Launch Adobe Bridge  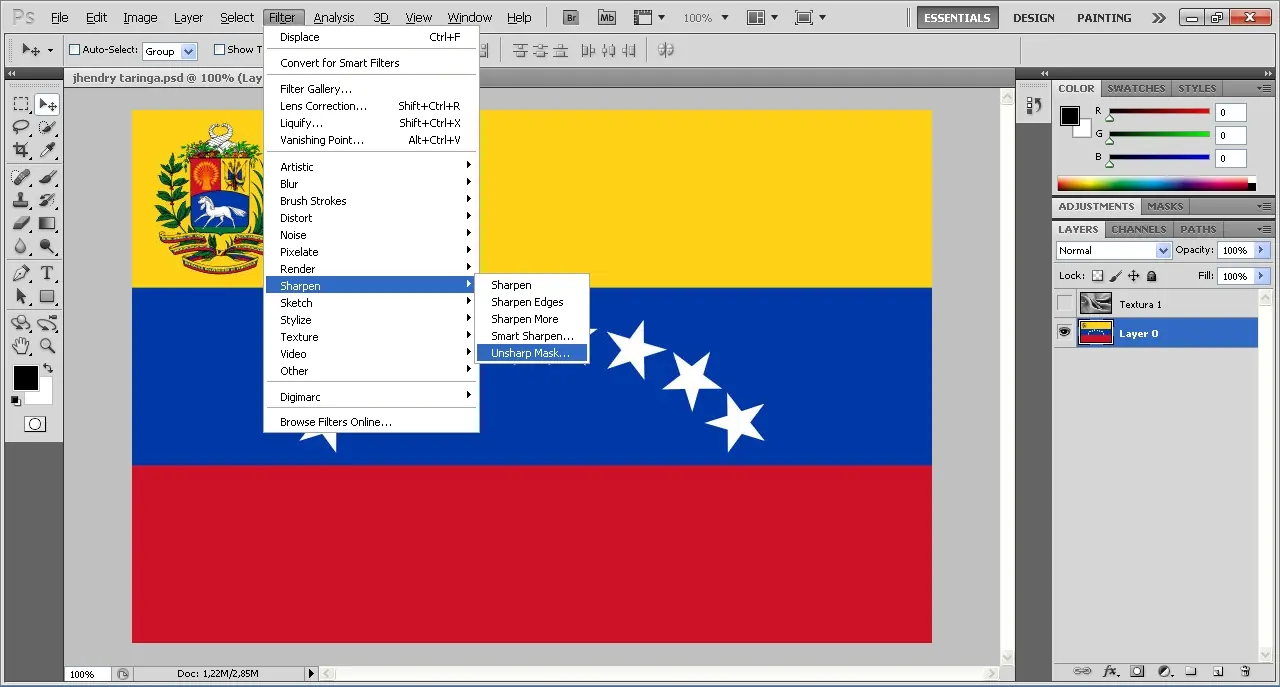pos(571,17)
